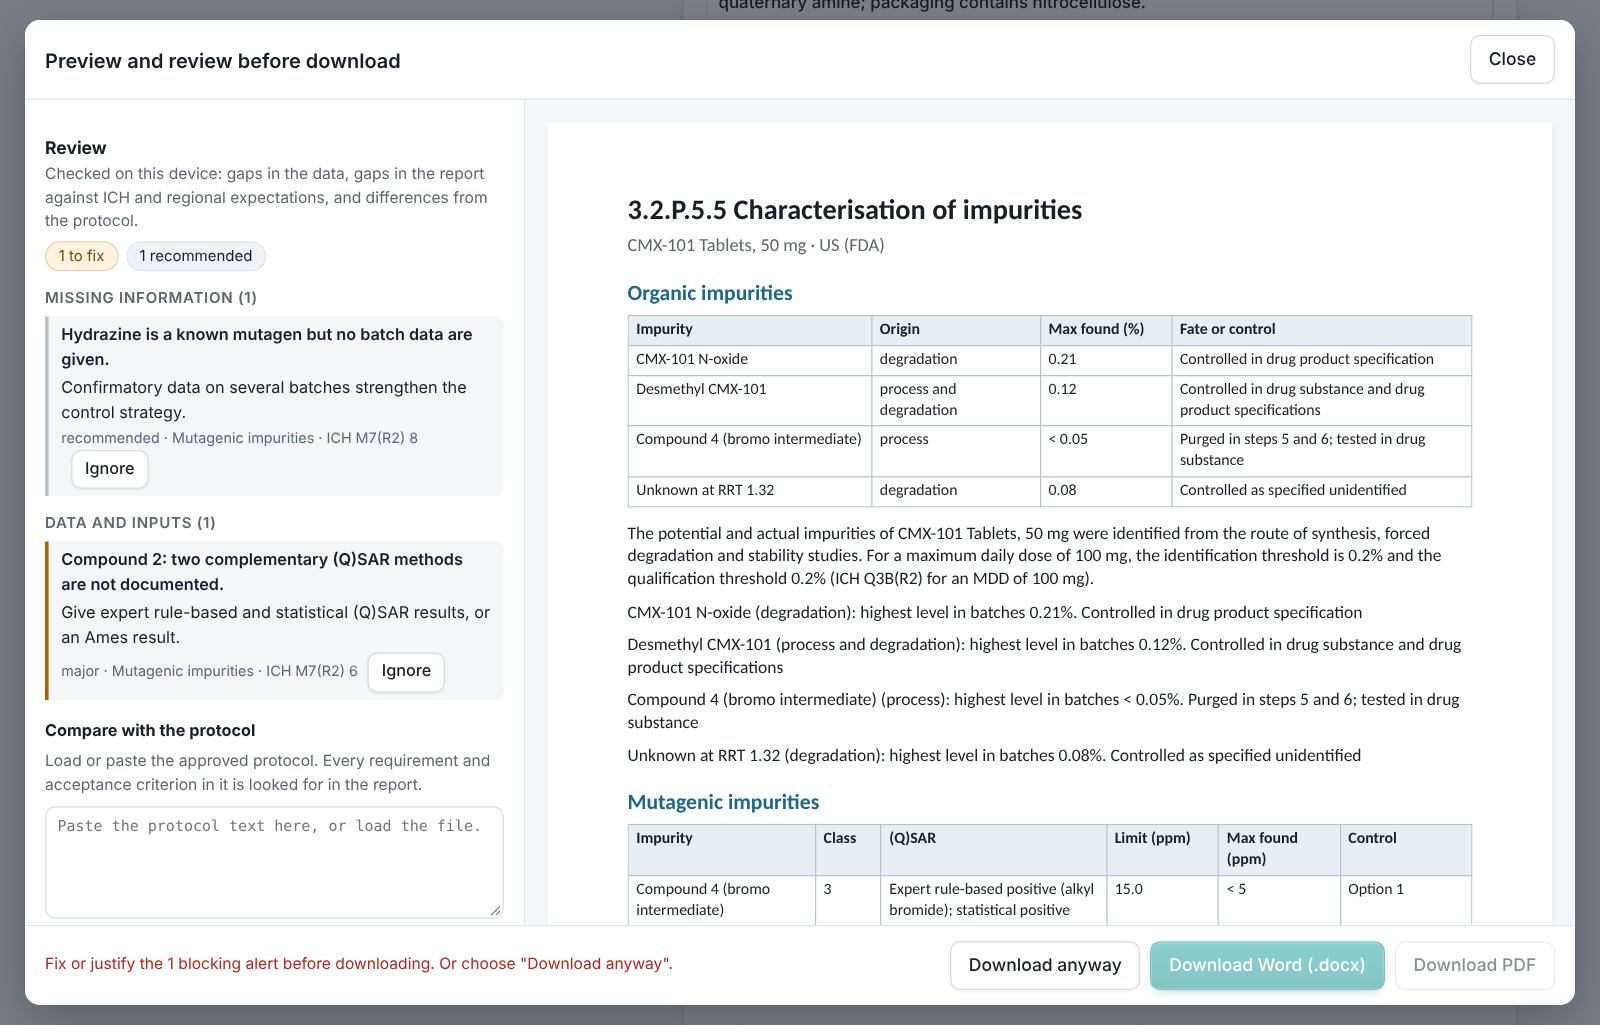Click the '1 recommended' badge
This screenshot has width=1600, height=1025.
(x=196, y=256)
